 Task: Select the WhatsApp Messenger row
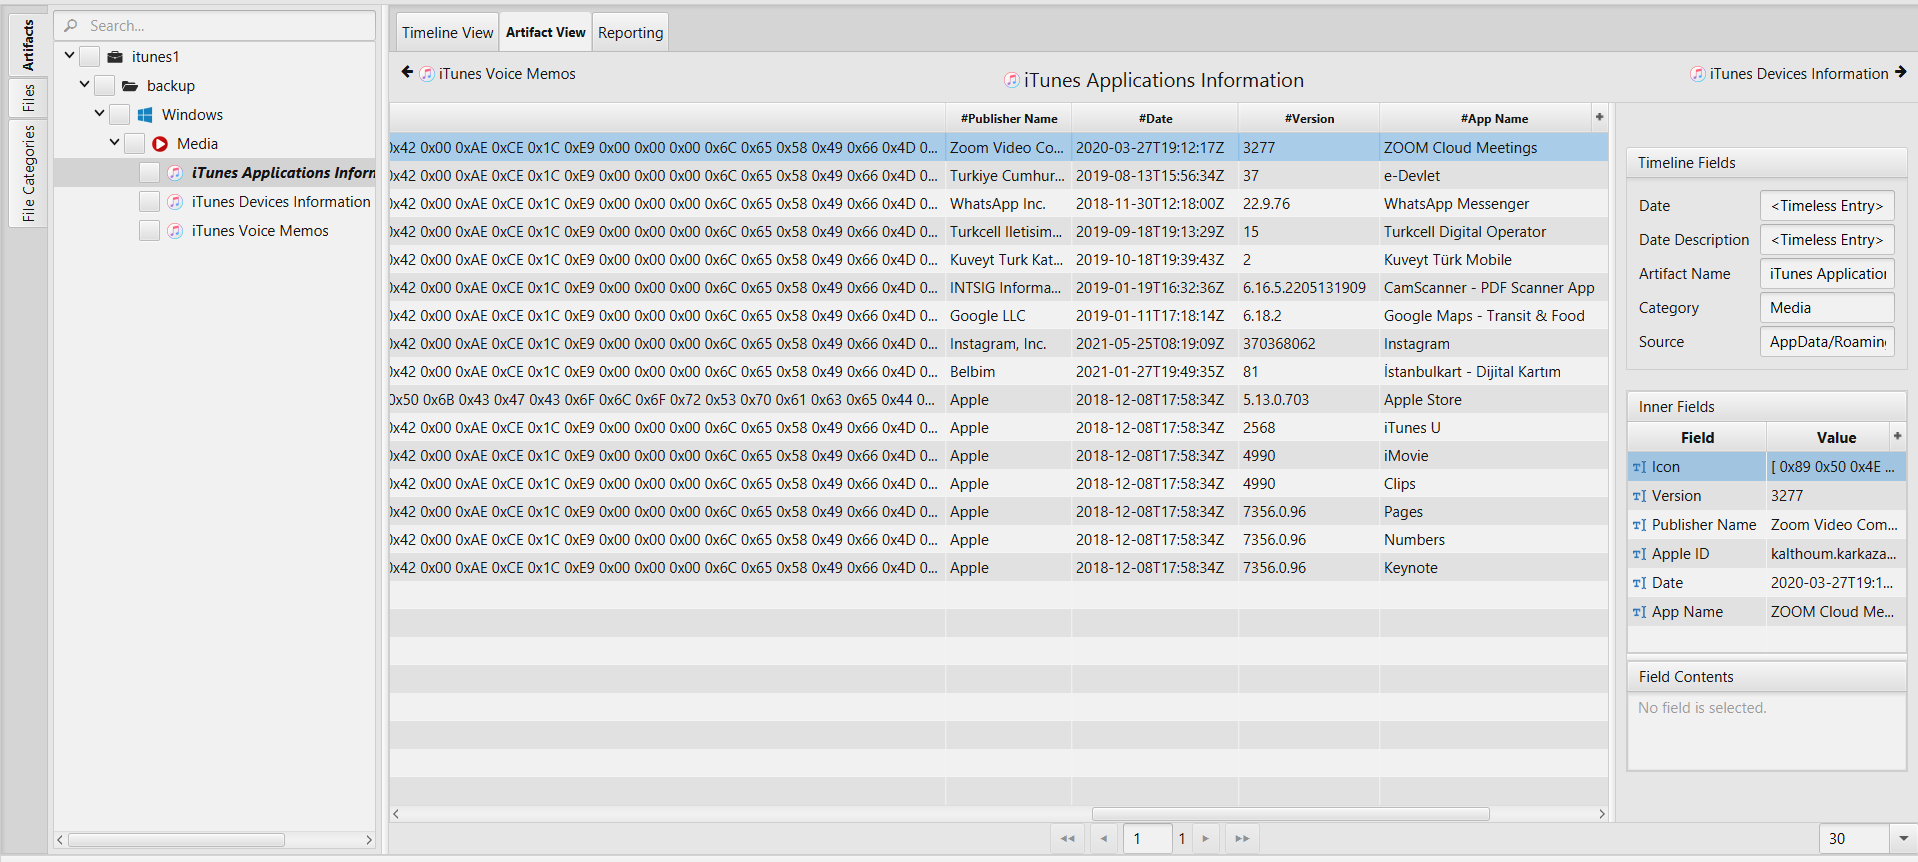coord(998,204)
